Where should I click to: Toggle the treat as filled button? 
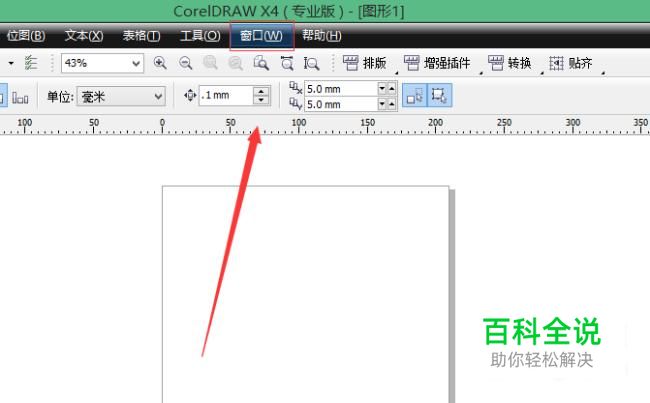pos(415,95)
